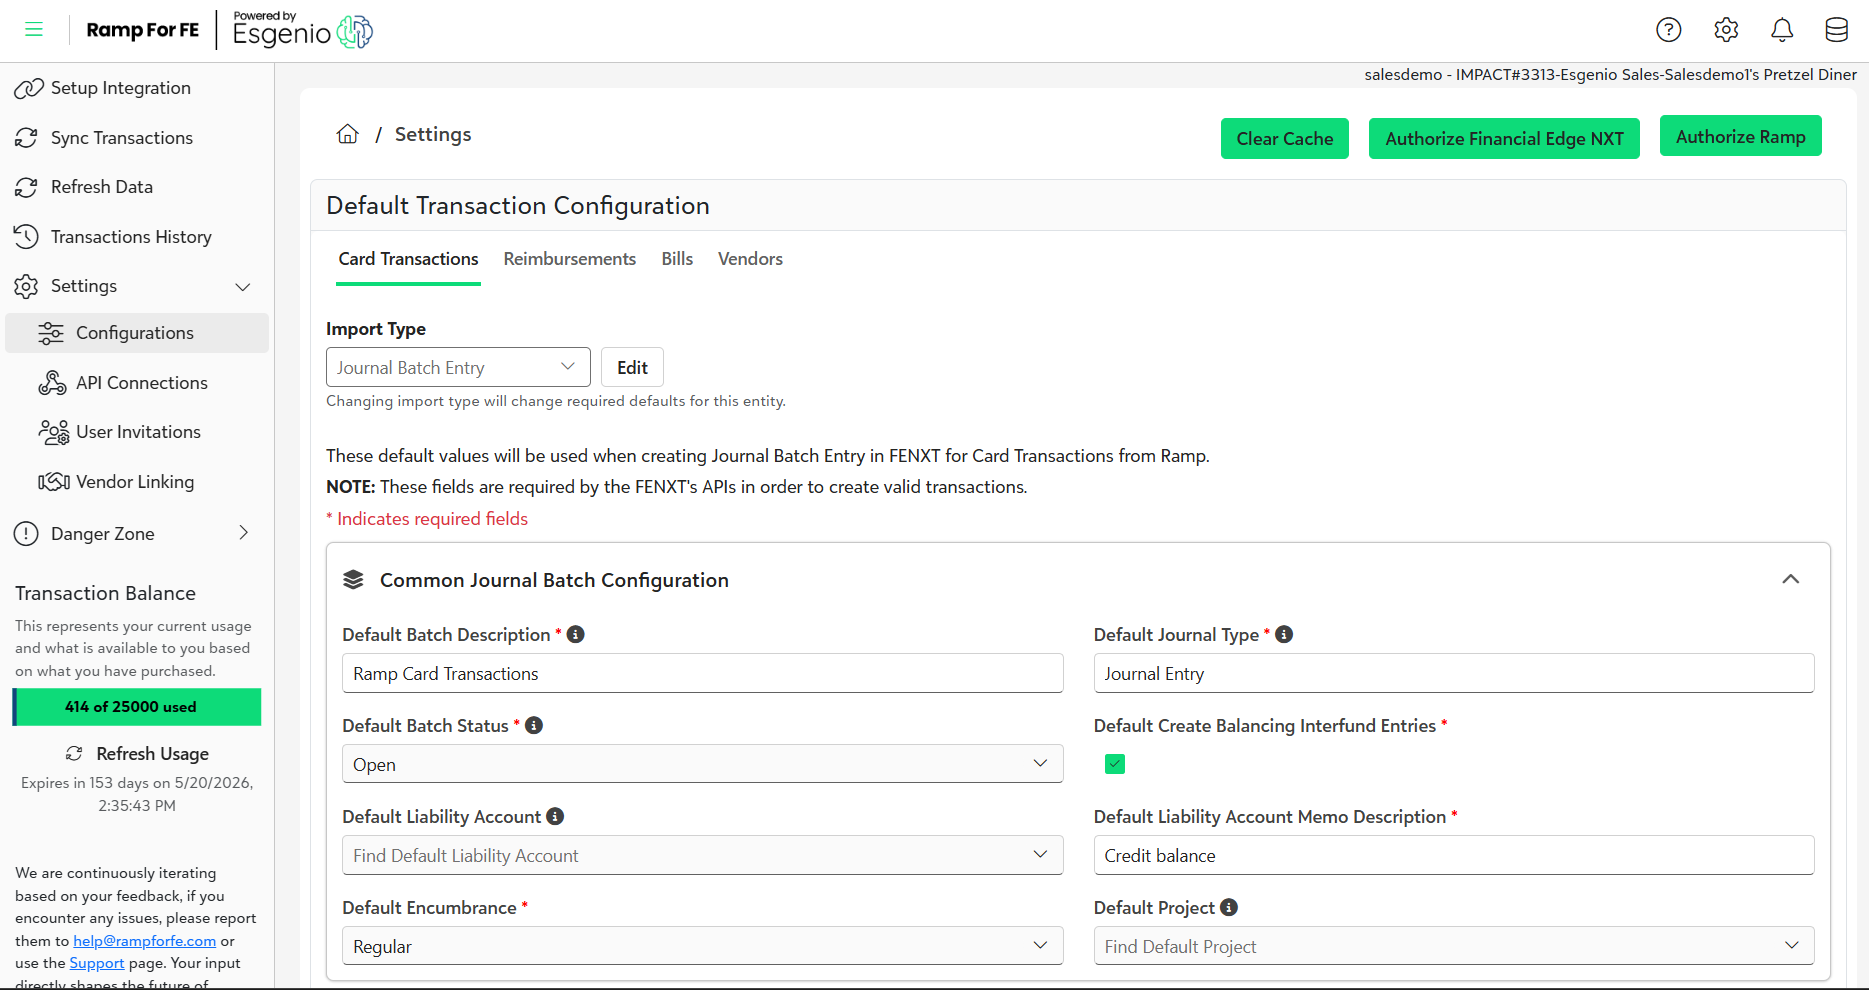Switch to the Vendors tab
Image resolution: width=1869 pixels, height=990 pixels.
(x=750, y=260)
